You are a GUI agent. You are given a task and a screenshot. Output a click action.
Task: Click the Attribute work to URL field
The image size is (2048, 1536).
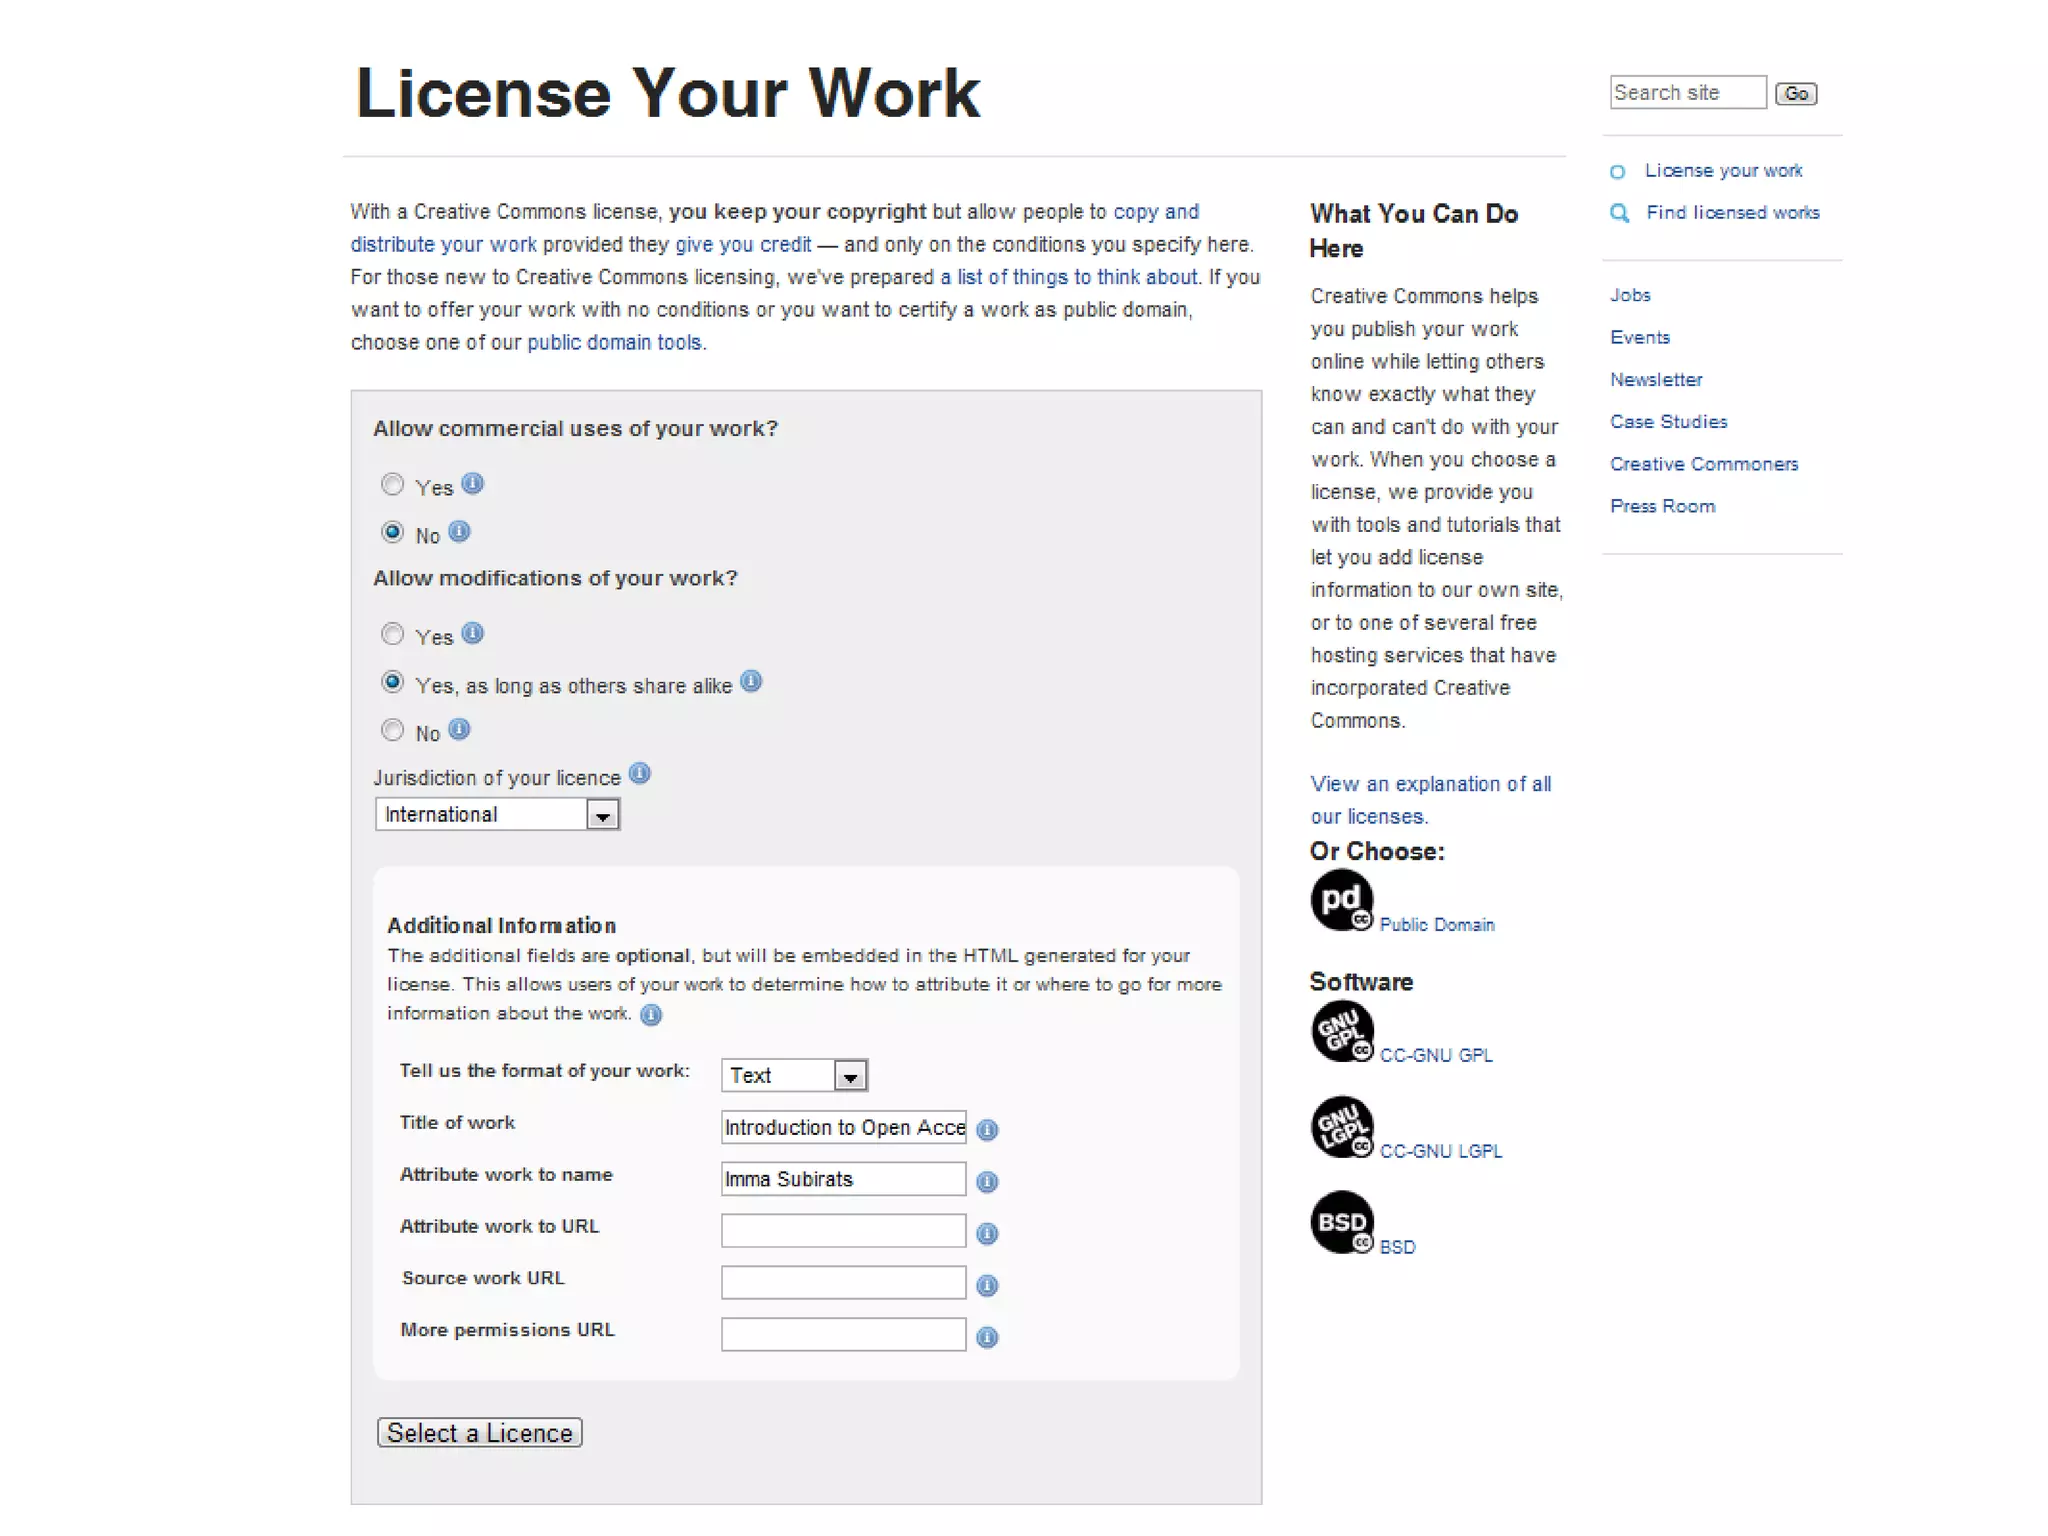843,1231
